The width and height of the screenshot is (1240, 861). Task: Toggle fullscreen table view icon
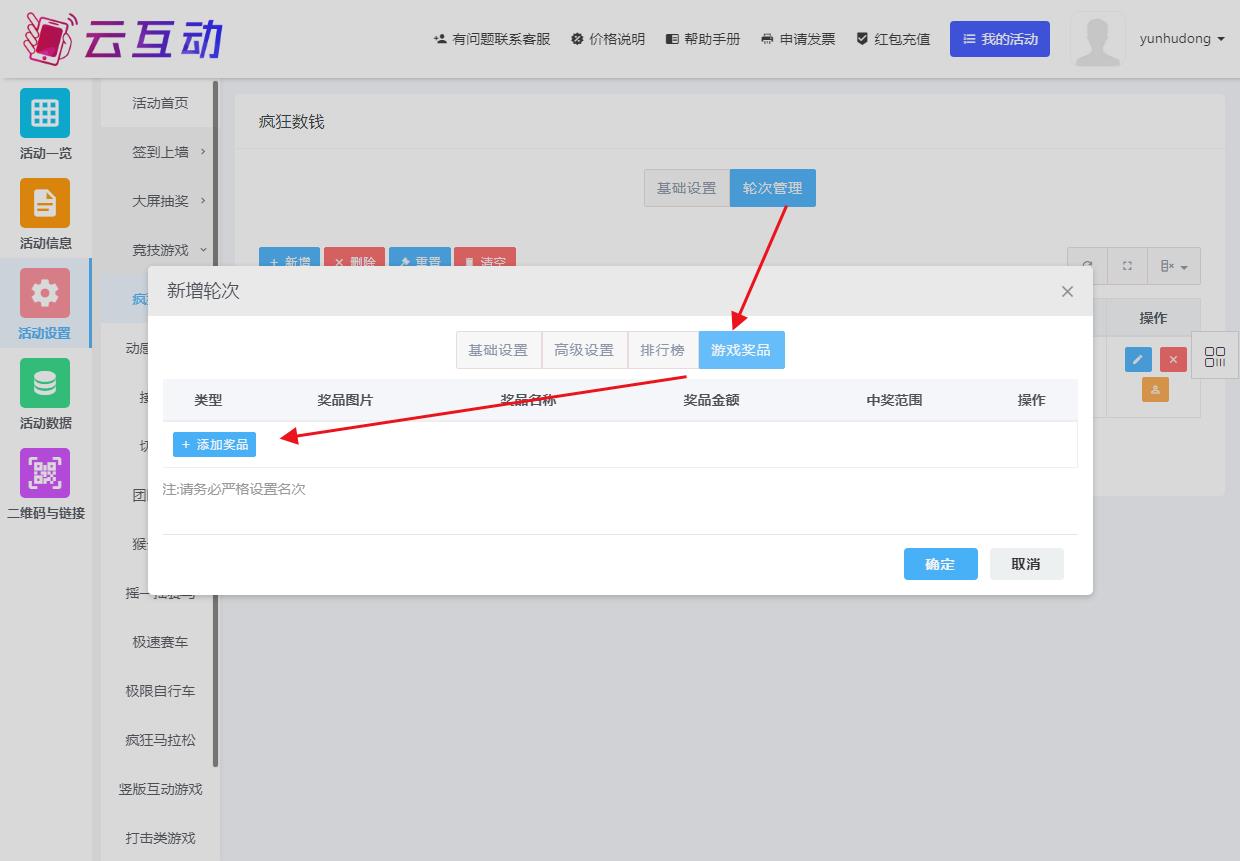coord(1127,266)
